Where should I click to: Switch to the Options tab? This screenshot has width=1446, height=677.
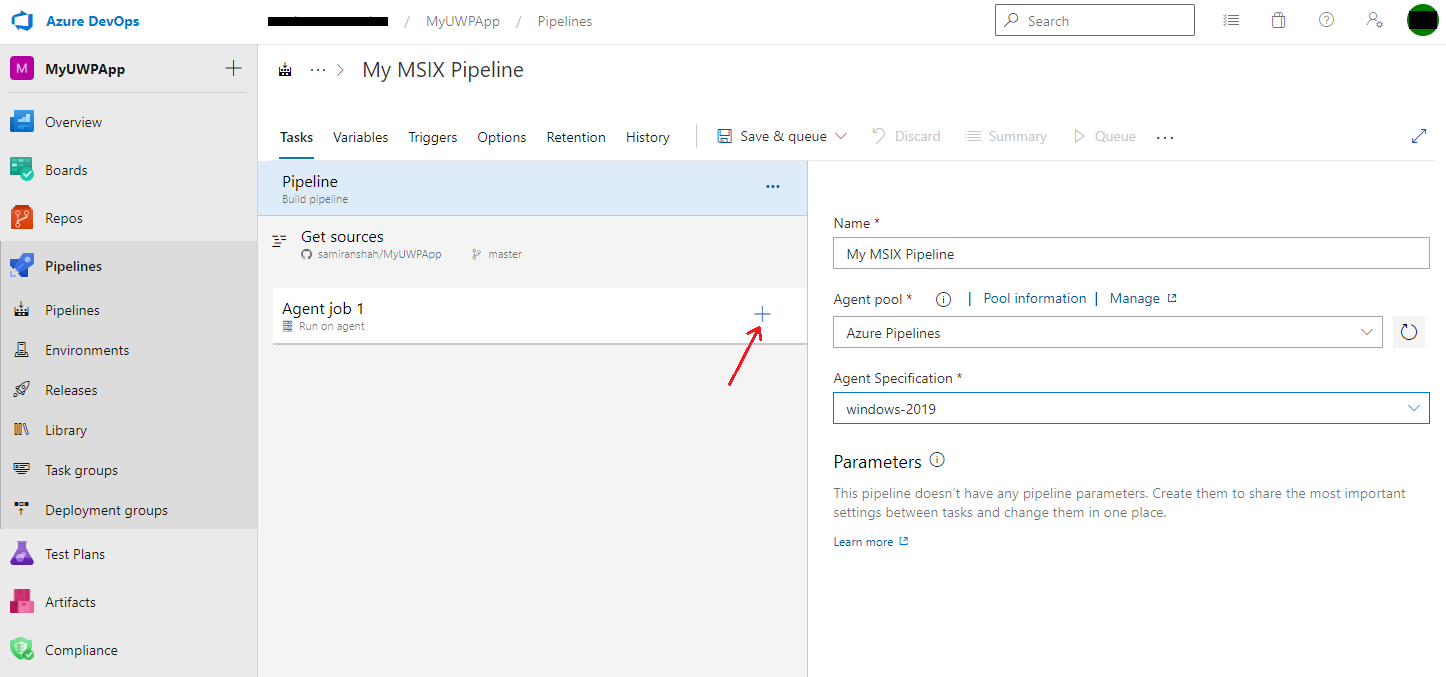[x=502, y=137]
